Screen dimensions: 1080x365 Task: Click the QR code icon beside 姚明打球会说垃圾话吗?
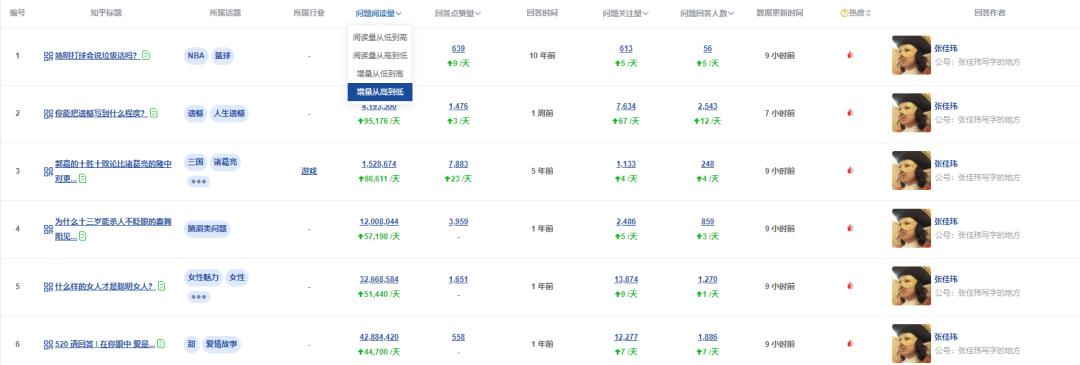(48, 56)
